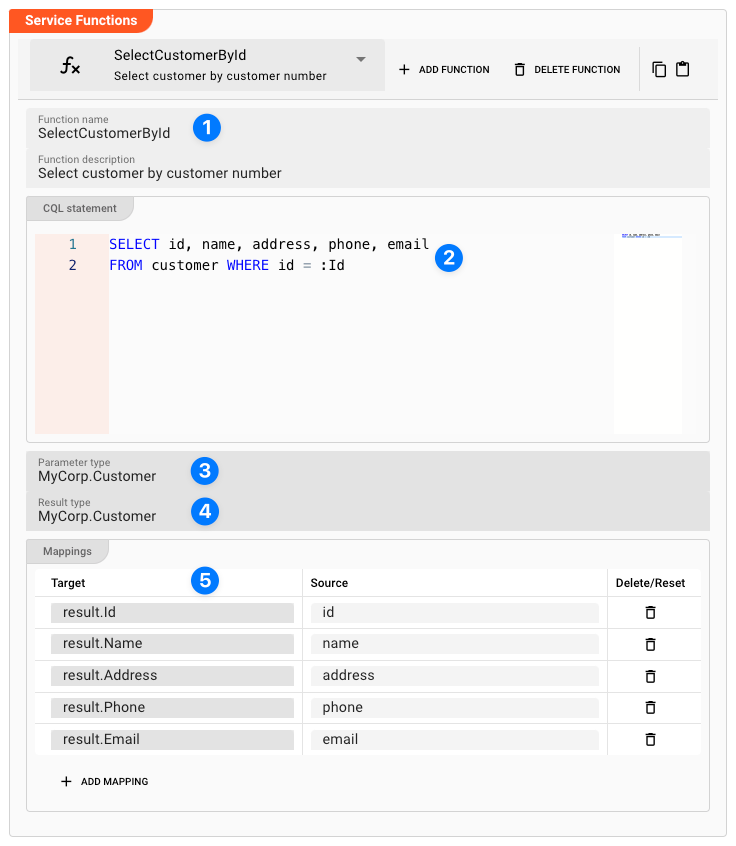Delete the result.Email mapping row
This screenshot has height=846, width=736.
650,740
